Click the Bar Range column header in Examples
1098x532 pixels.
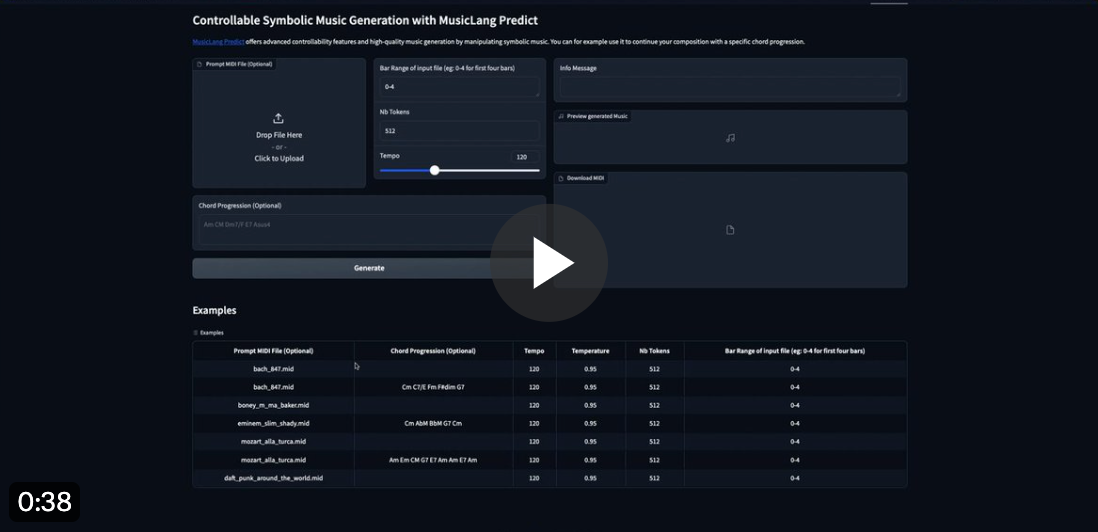[795, 351]
